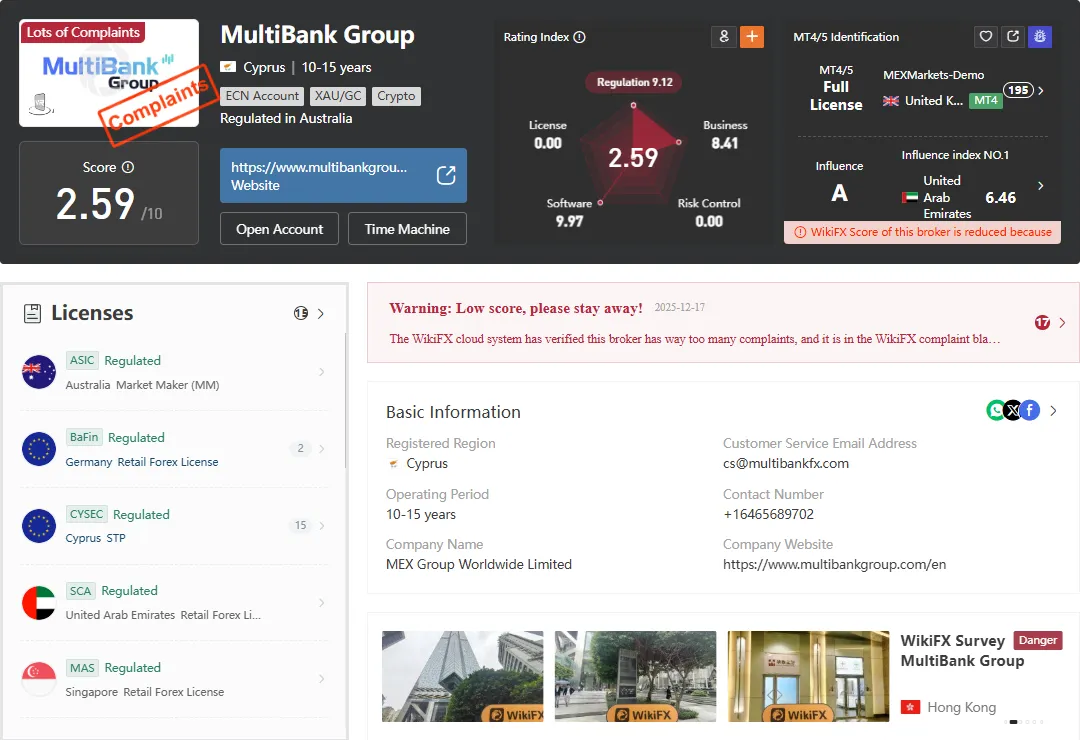Expand the SCA license row chevron
Viewport: 1080px width, 740px height.
point(322,603)
